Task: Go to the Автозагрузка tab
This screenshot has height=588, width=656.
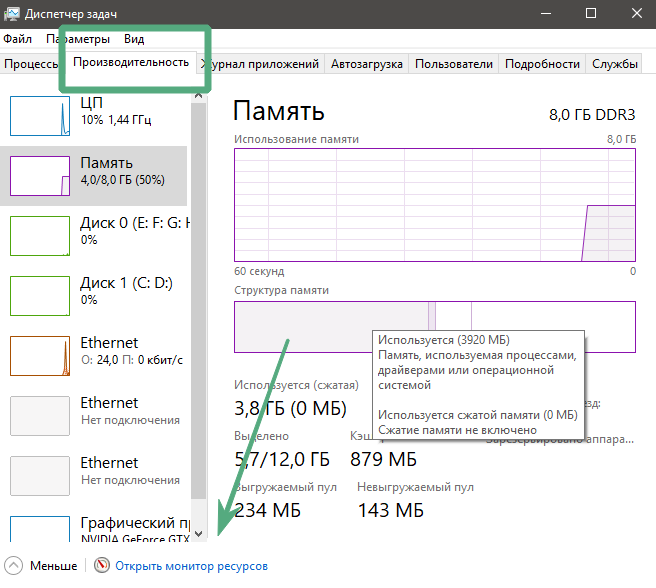Action: pos(367,64)
